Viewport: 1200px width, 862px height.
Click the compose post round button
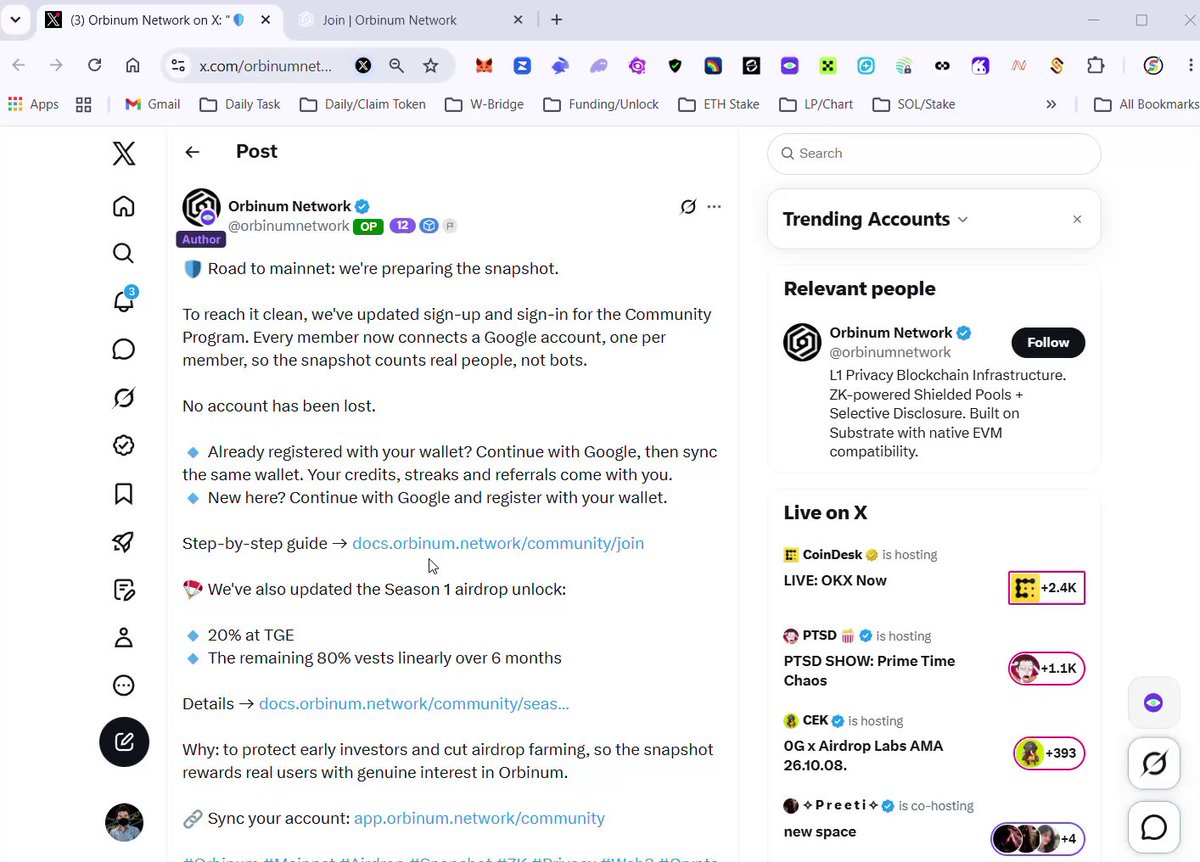tap(124, 742)
